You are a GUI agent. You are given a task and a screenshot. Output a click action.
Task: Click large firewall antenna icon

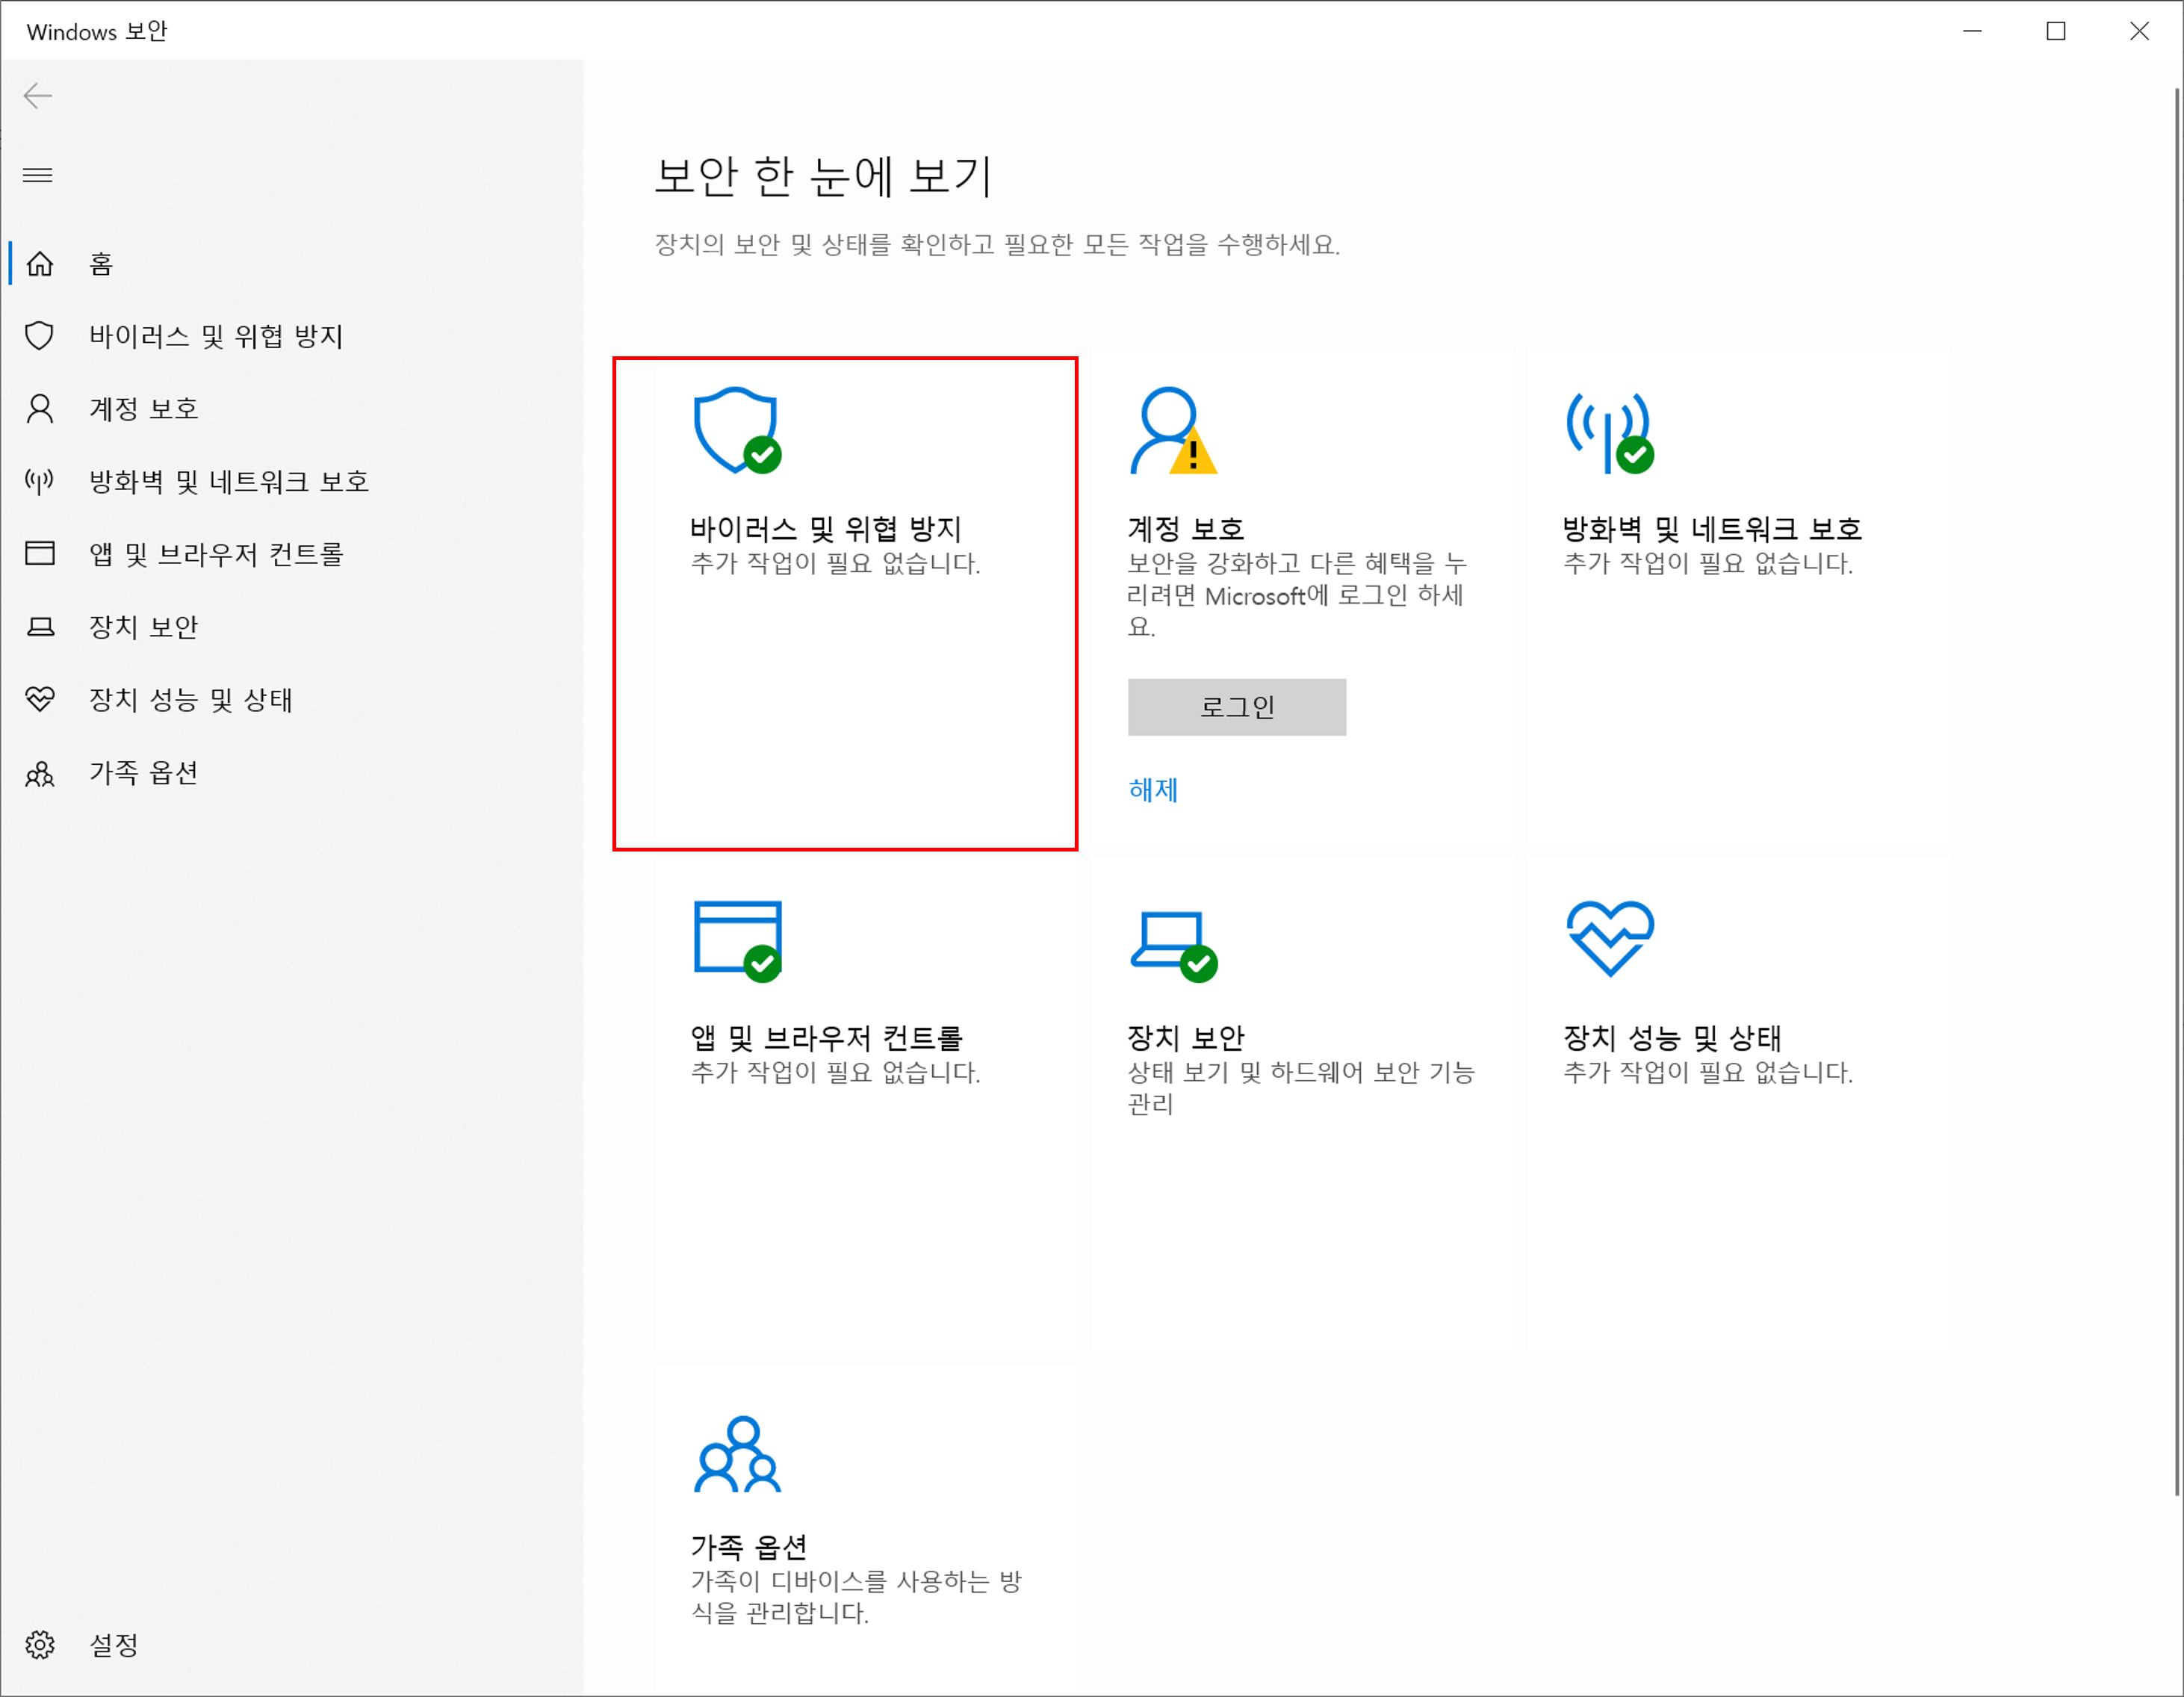pyautogui.click(x=1610, y=432)
